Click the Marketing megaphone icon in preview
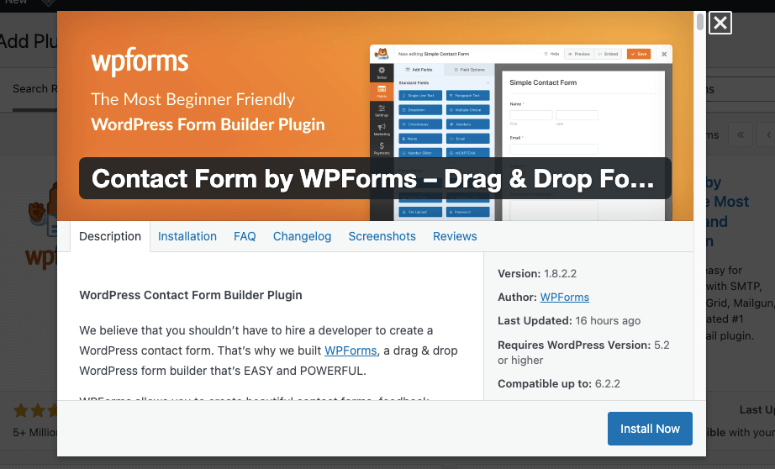The width and height of the screenshot is (775, 469). pos(382,129)
